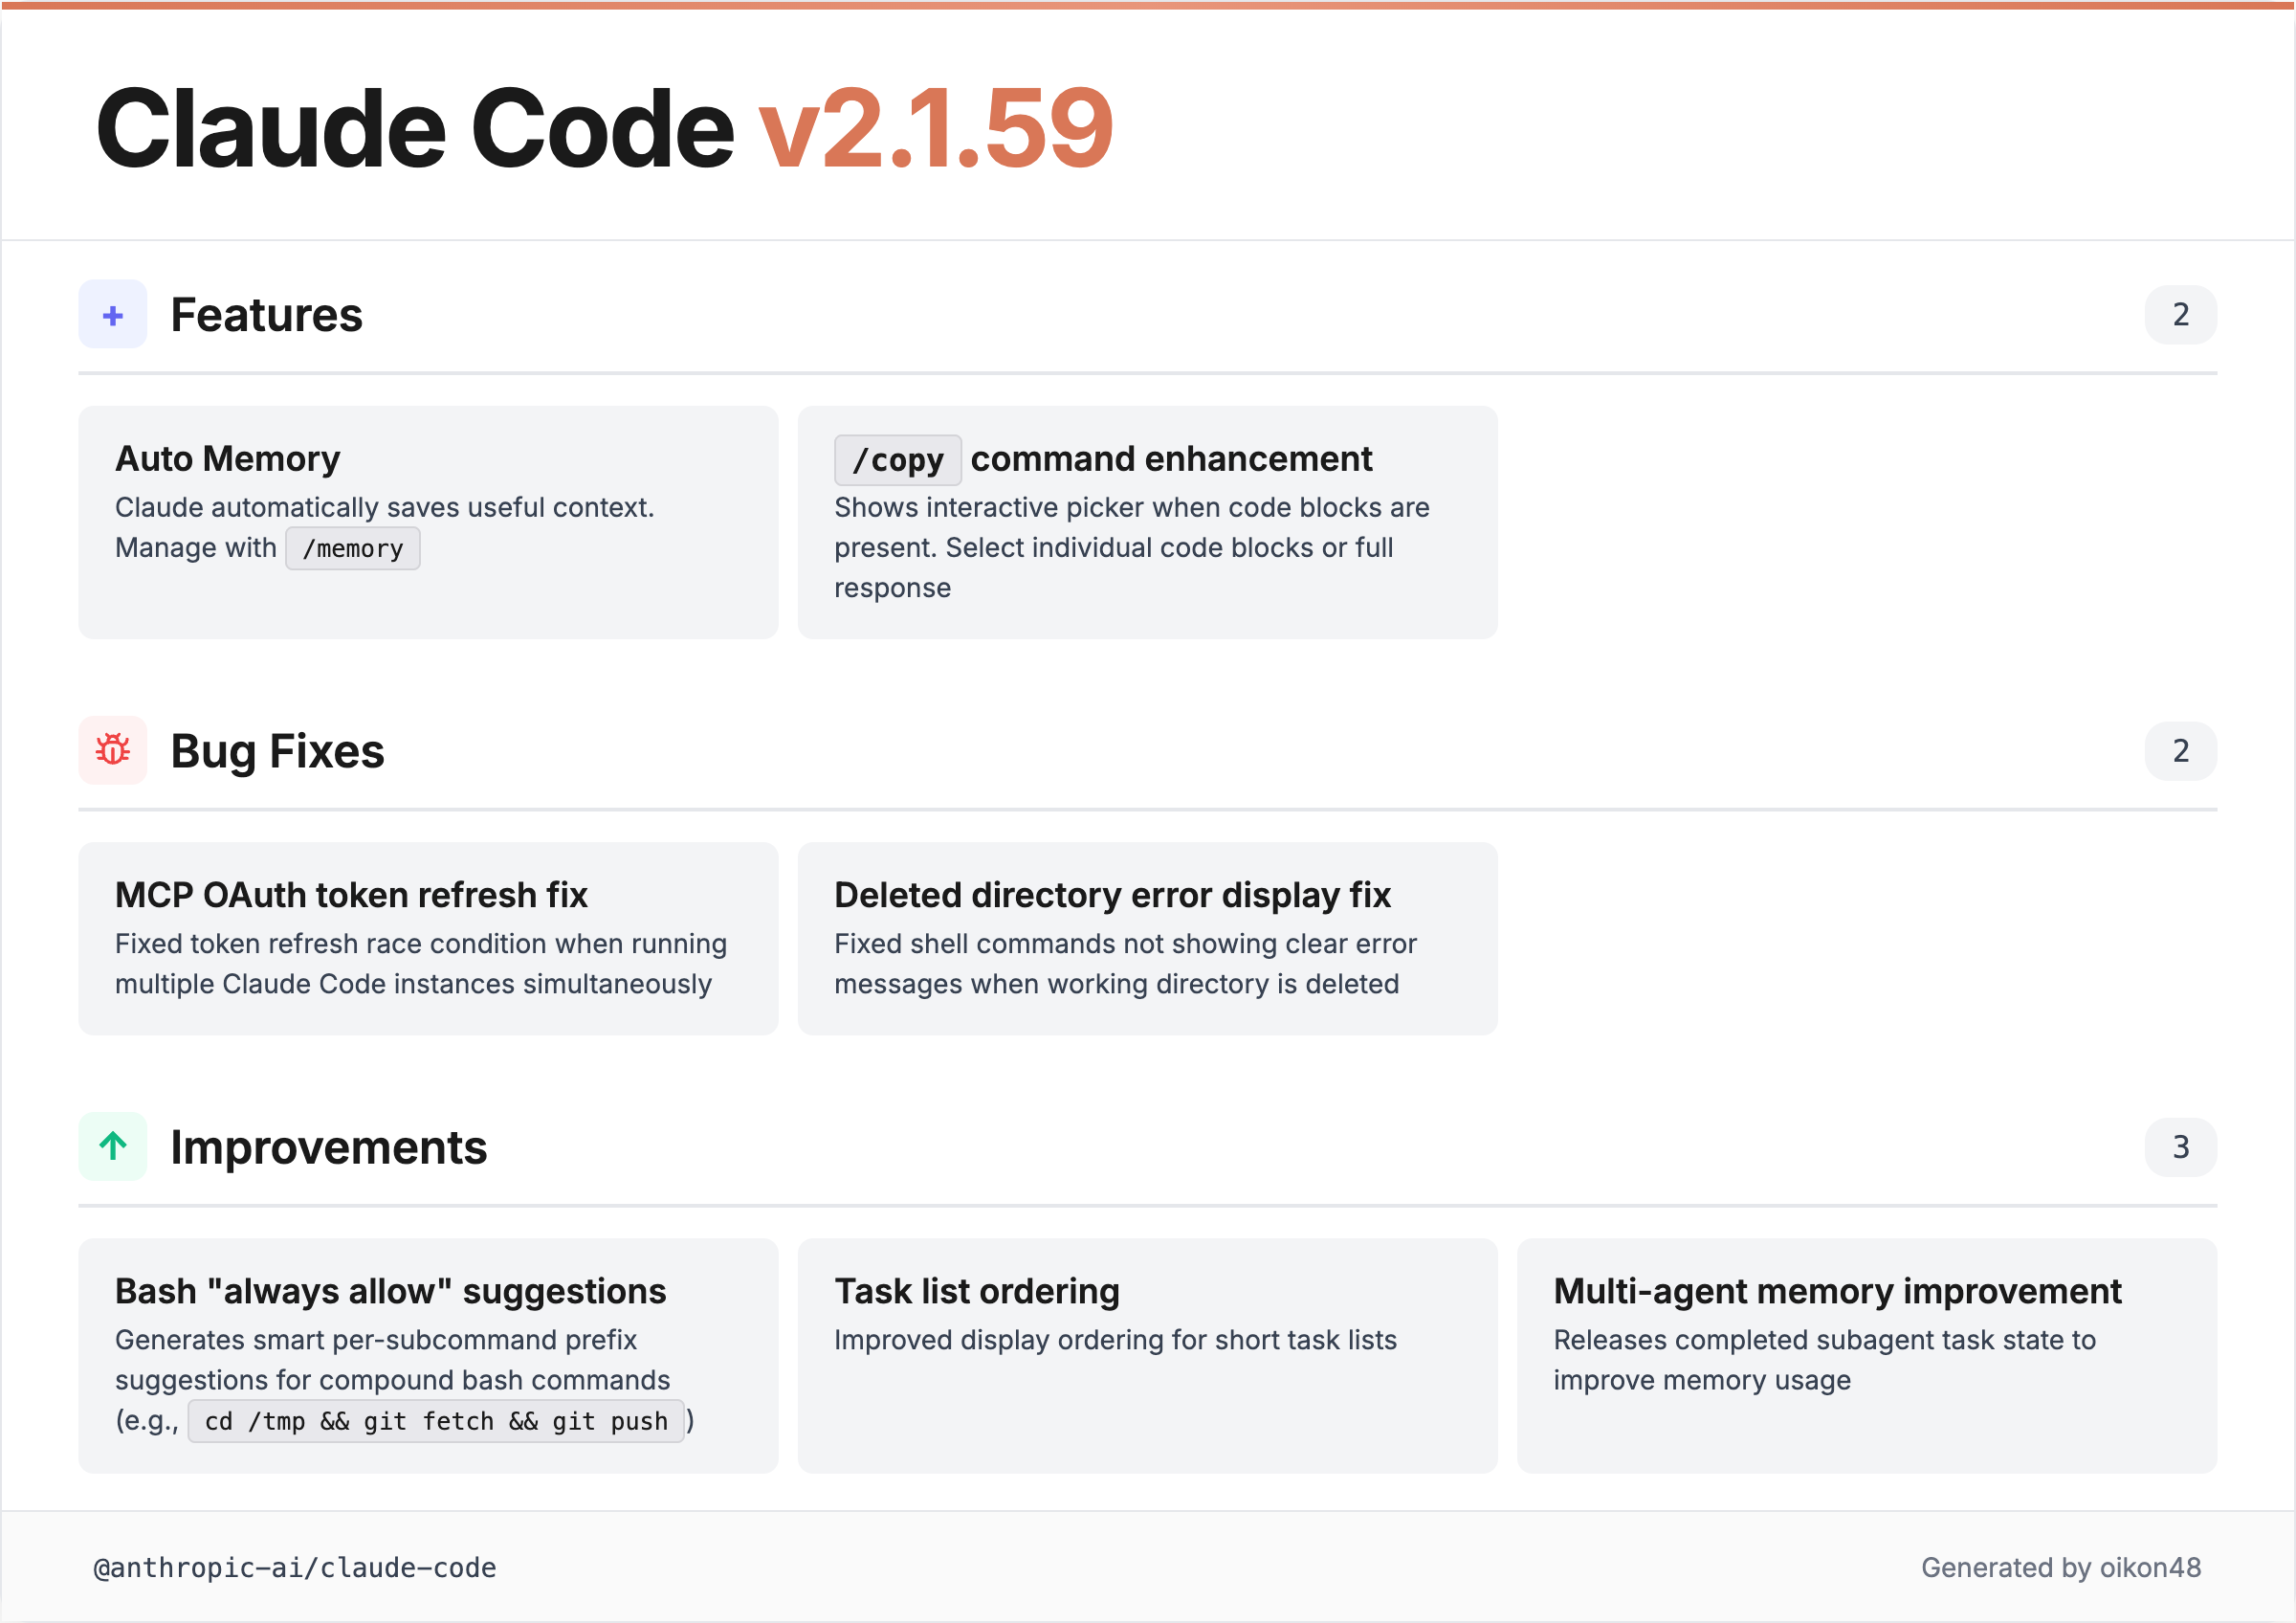This screenshot has height=1623, width=2296.
Task: Click the @anthropic-ai/claude-code footer text
Action: click(x=295, y=1567)
